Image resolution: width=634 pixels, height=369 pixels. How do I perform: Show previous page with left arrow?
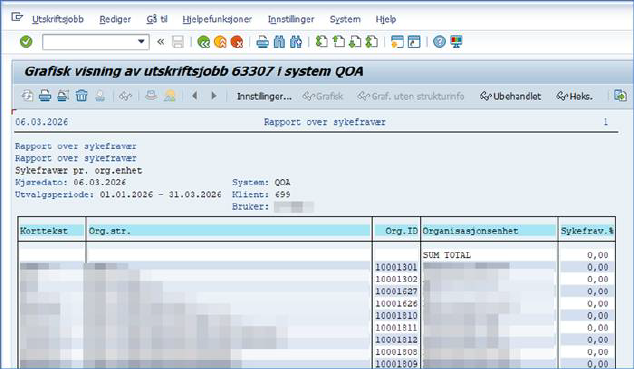195,96
